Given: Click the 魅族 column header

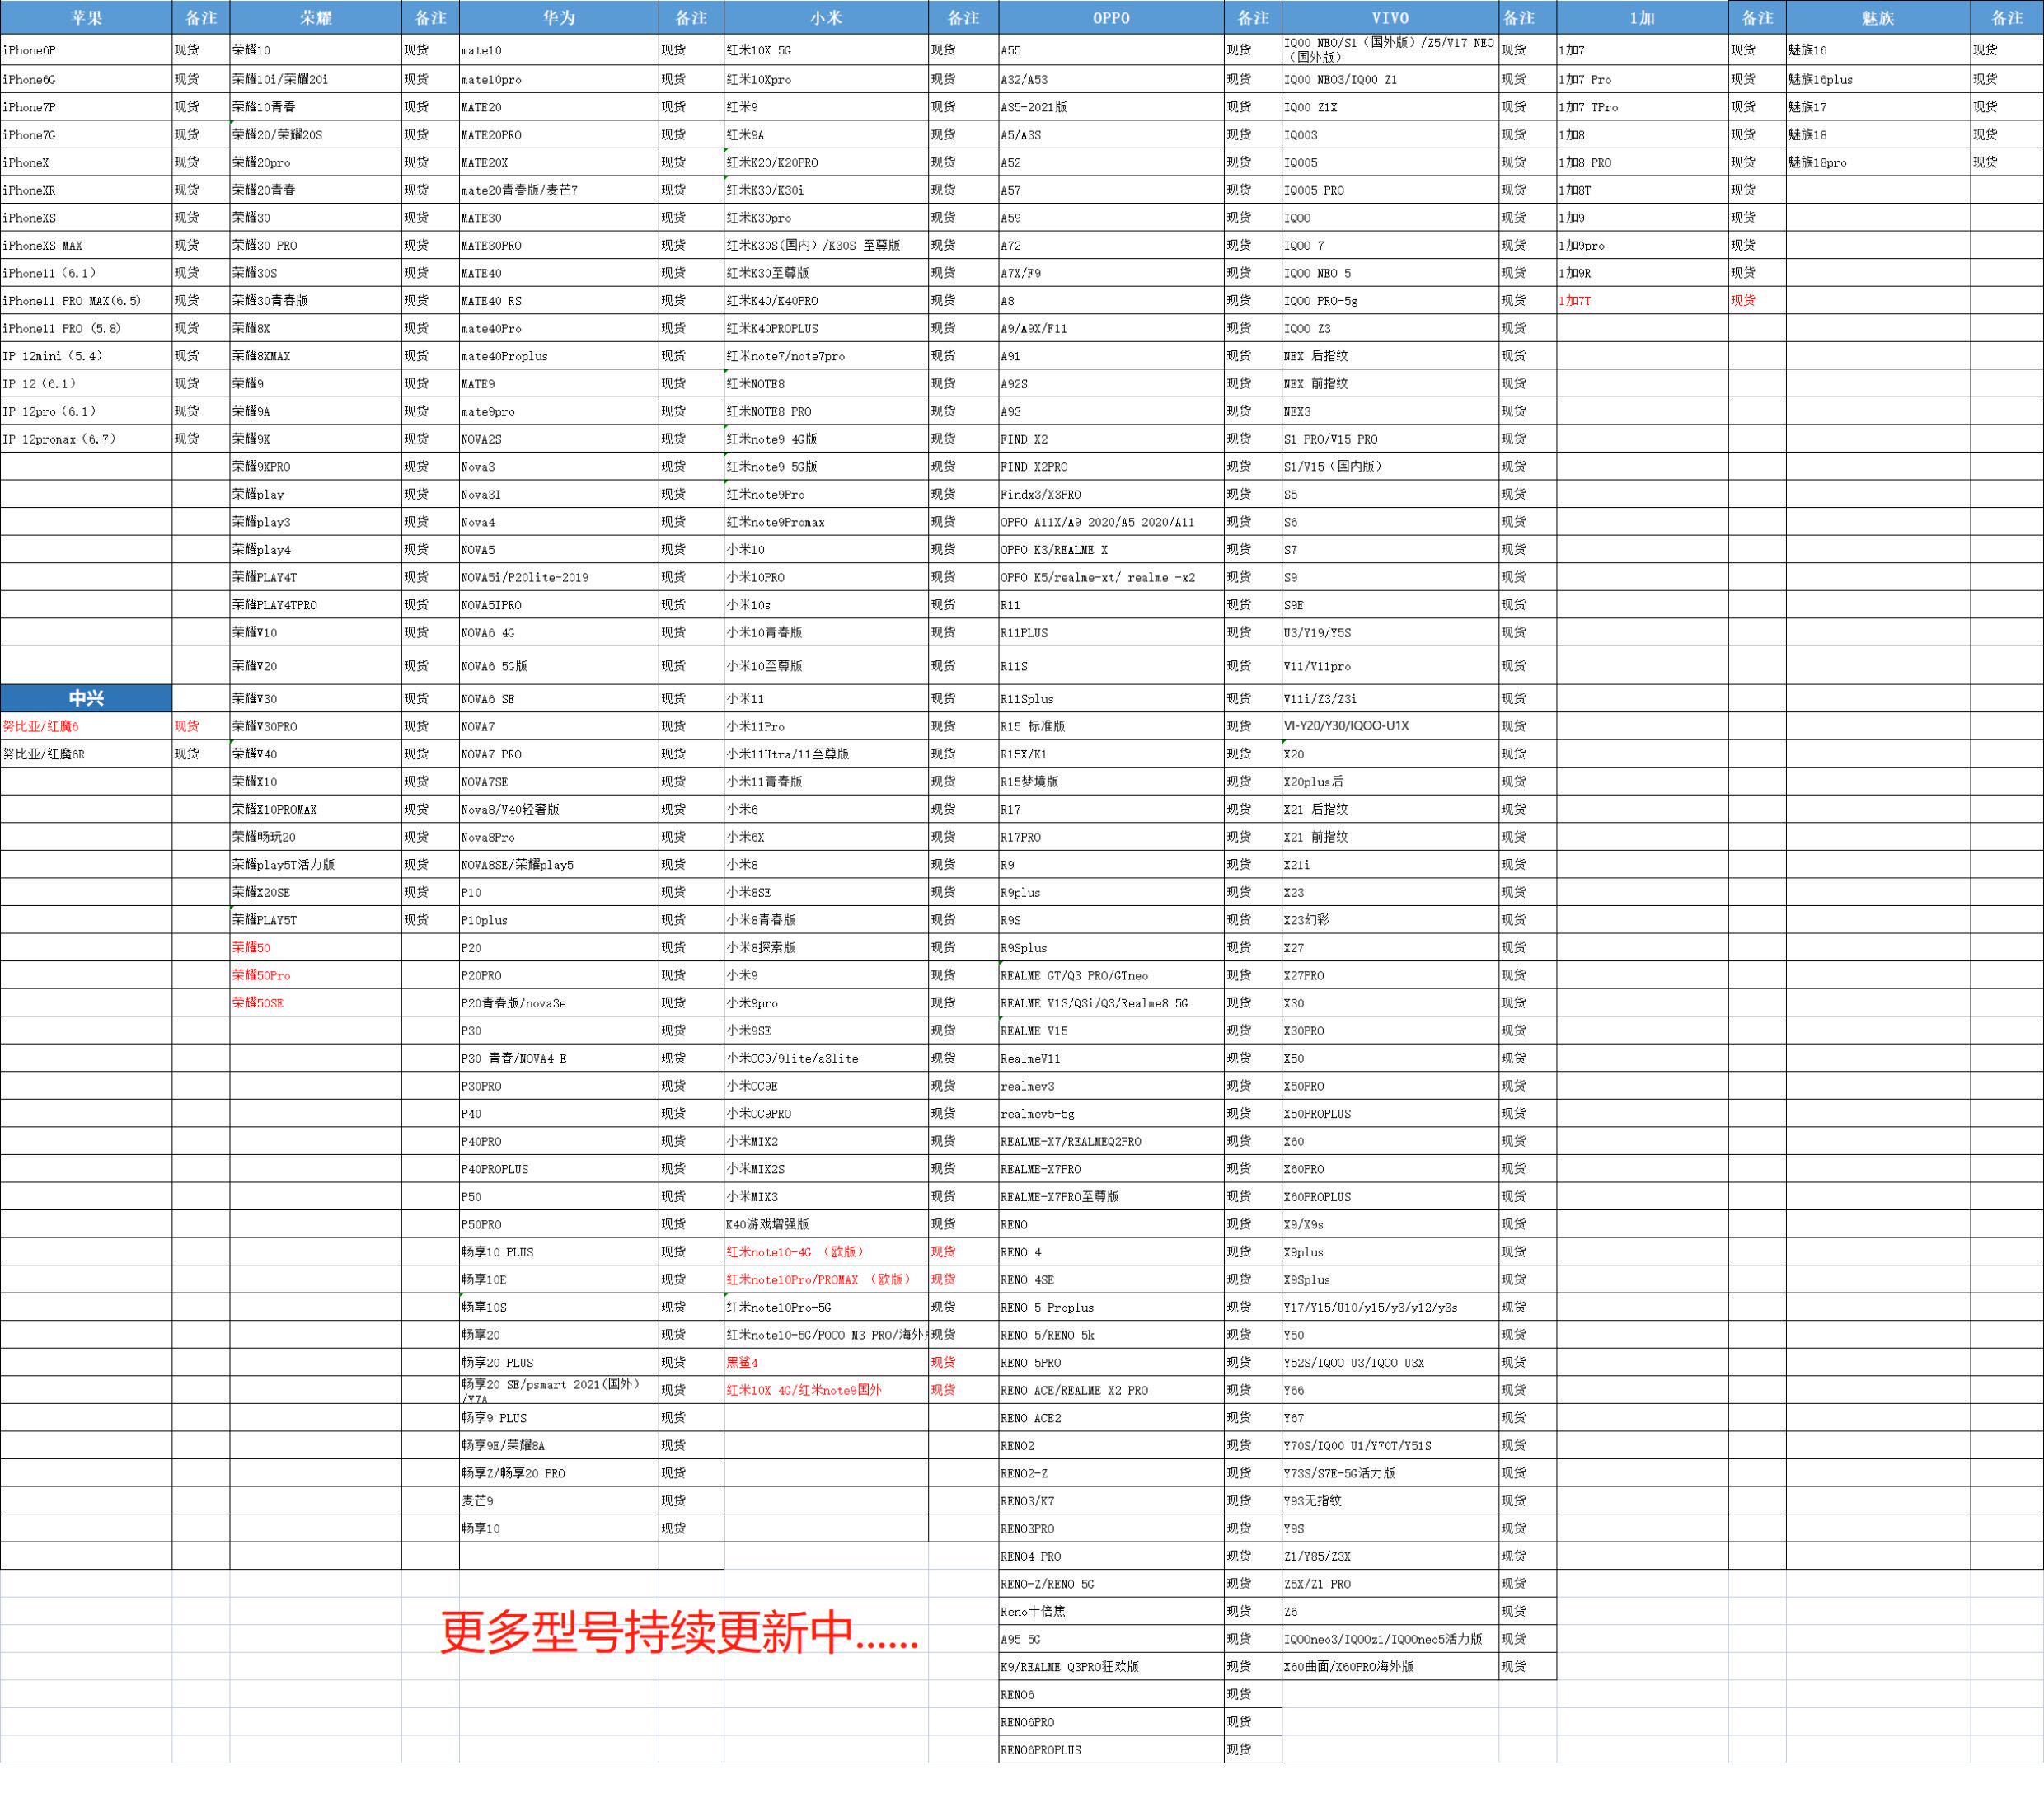Looking at the screenshot, I should pyautogui.click(x=1877, y=18).
